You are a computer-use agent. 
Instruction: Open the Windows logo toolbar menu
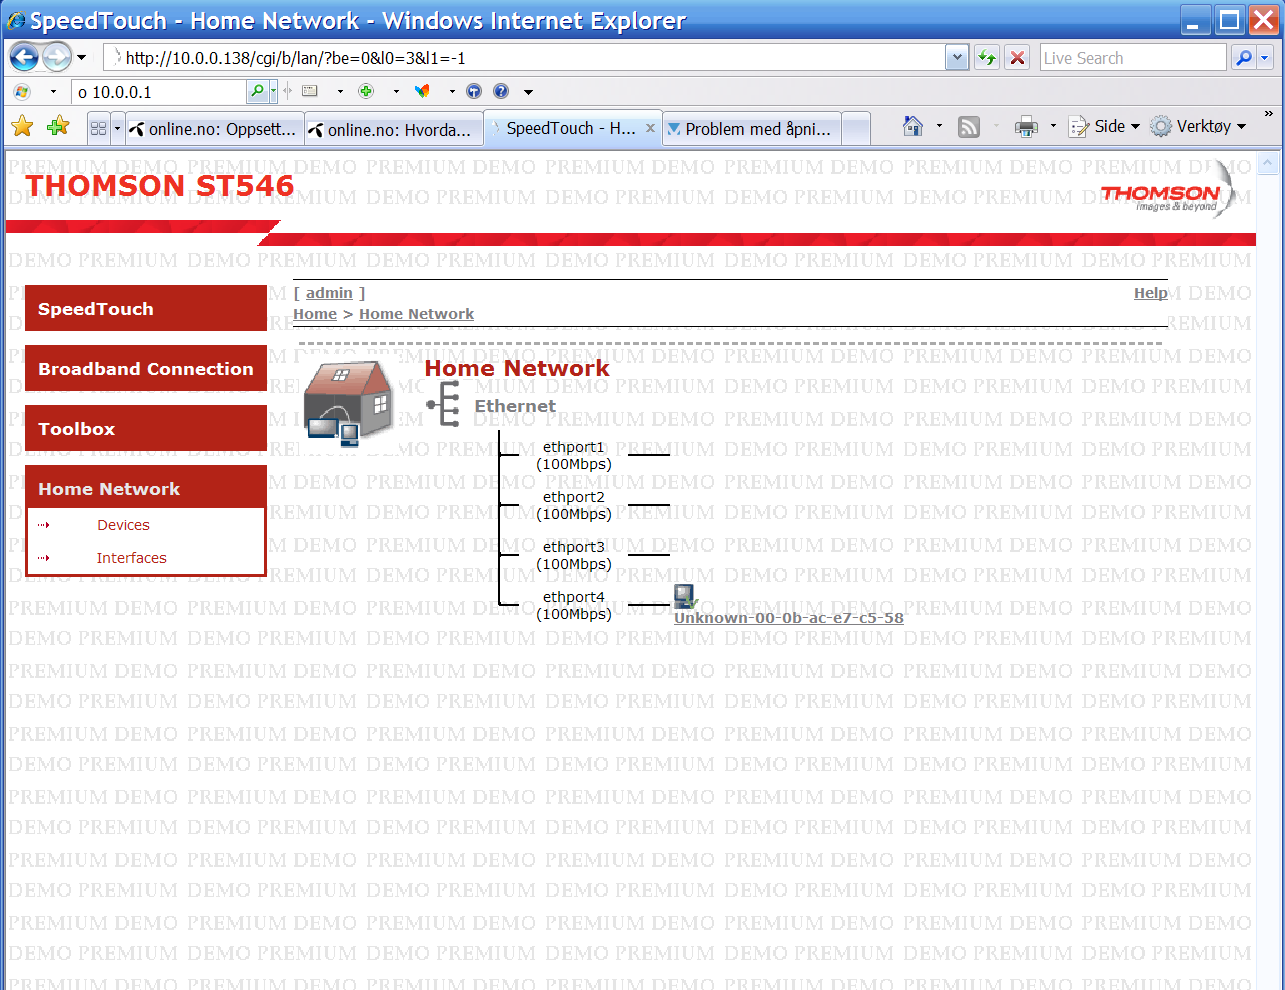(22, 92)
